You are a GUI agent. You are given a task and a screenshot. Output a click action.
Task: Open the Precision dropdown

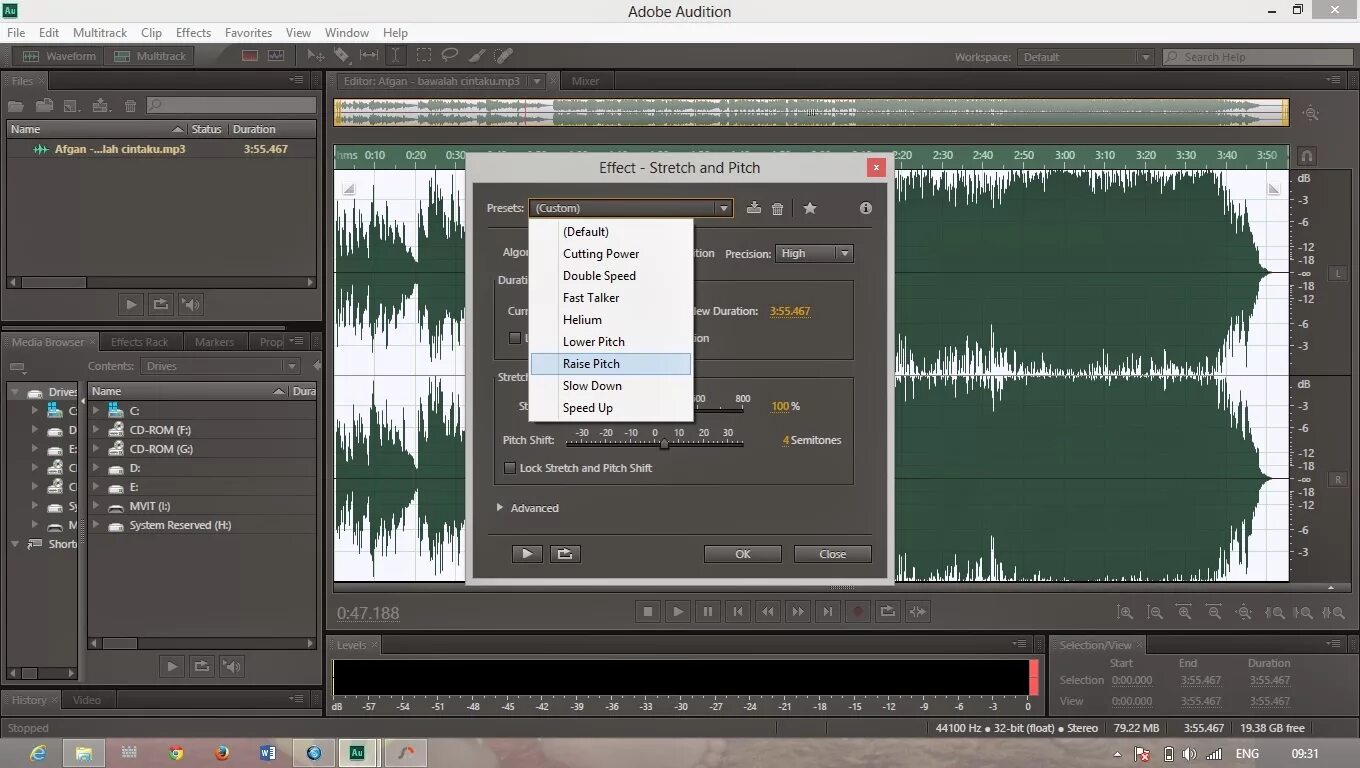click(815, 254)
